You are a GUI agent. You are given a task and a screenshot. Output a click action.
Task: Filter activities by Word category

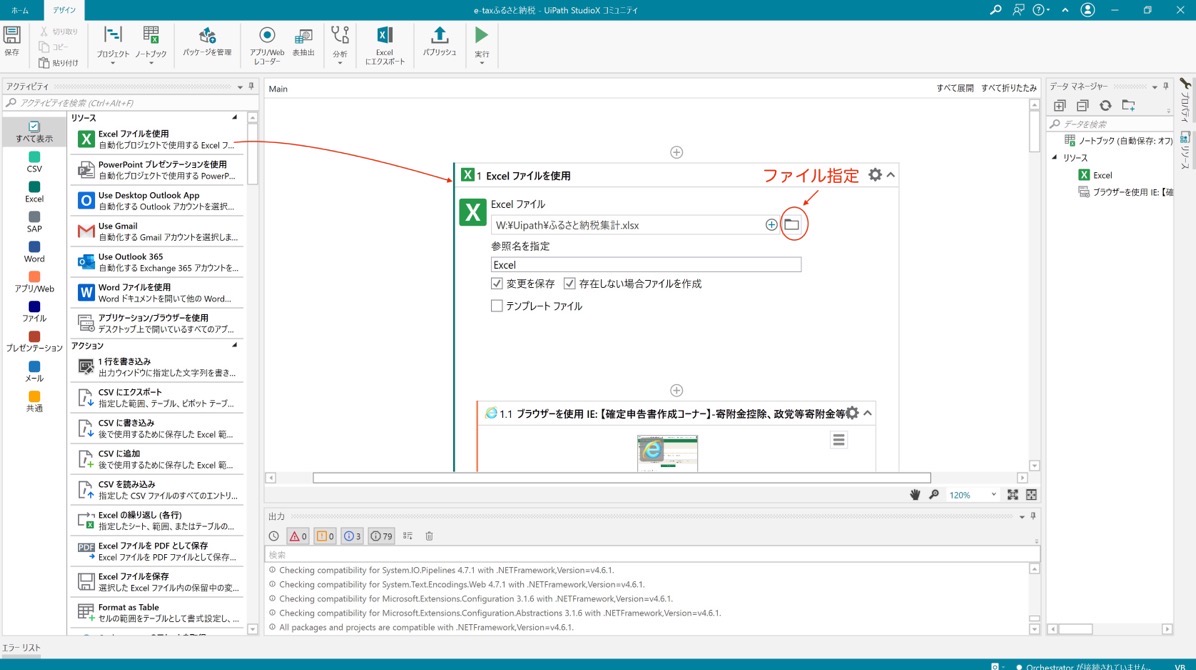point(34,252)
